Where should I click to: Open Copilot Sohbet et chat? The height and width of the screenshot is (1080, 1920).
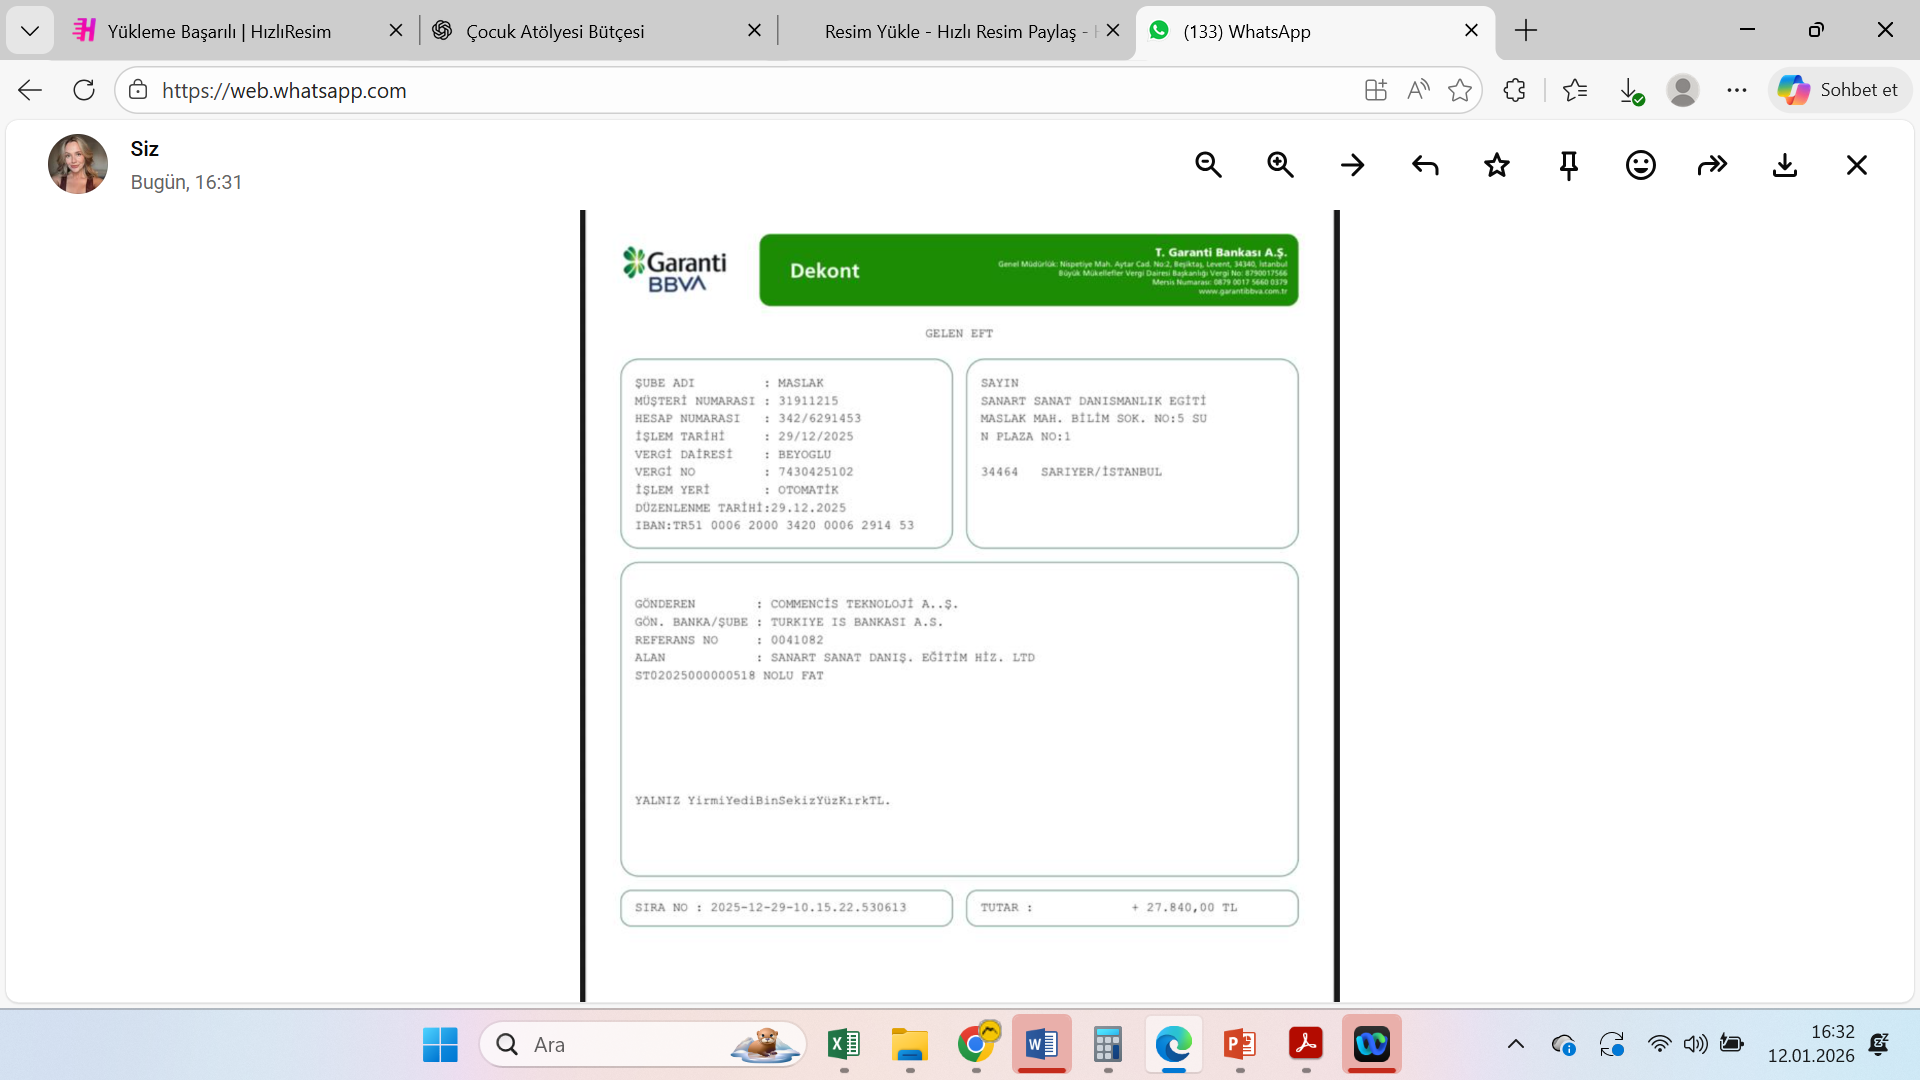coord(1839,90)
